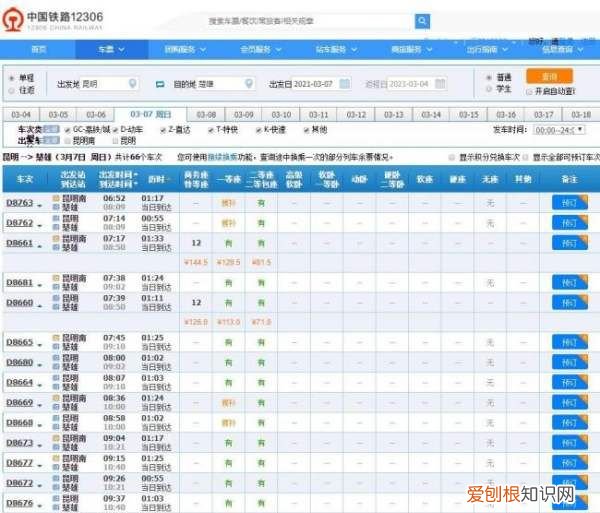Open train D8660 number link
Screen dimensions: 600x513
(20, 303)
